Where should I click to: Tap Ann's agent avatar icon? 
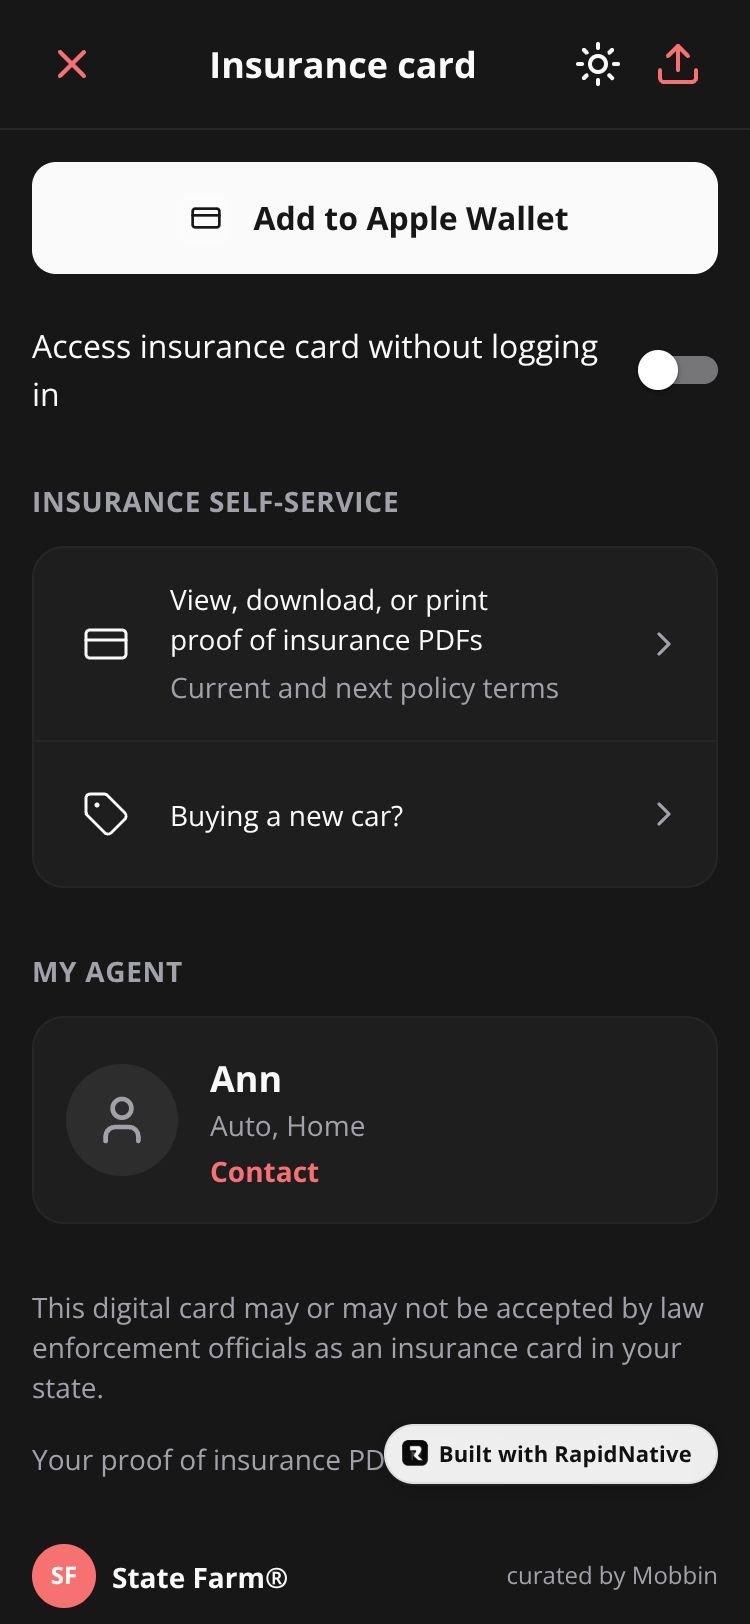[x=122, y=1120]
